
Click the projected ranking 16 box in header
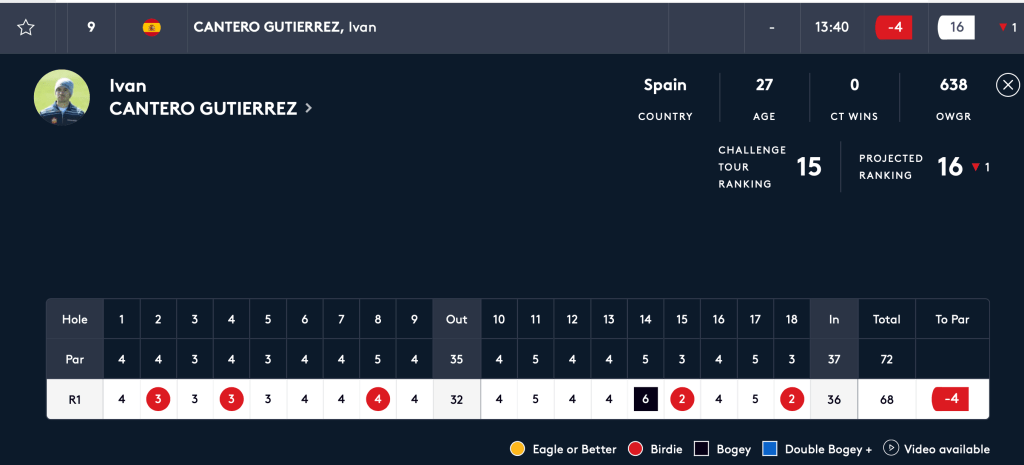pyautogui.click(x=956, y=27)
